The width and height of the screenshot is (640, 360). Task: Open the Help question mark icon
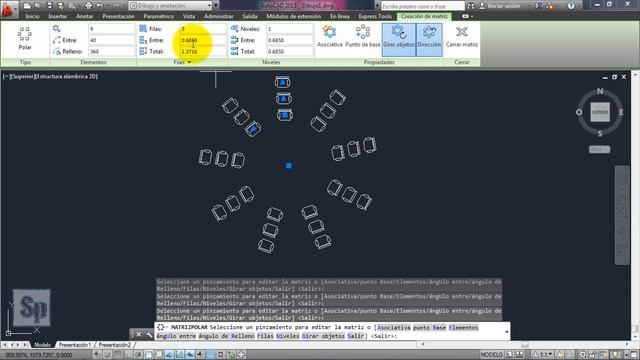571,6
